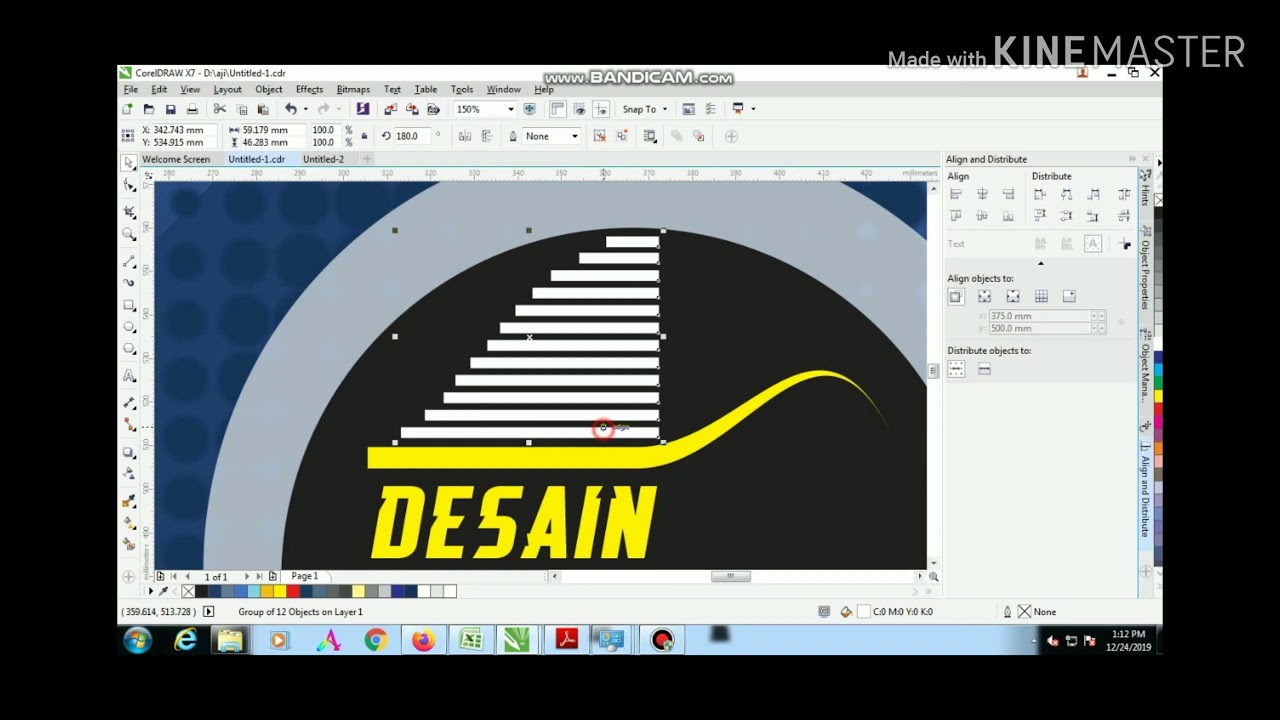Expand the Snap To dropdown
Viewport: 1280px width, 720px height.
click(664, 109)
